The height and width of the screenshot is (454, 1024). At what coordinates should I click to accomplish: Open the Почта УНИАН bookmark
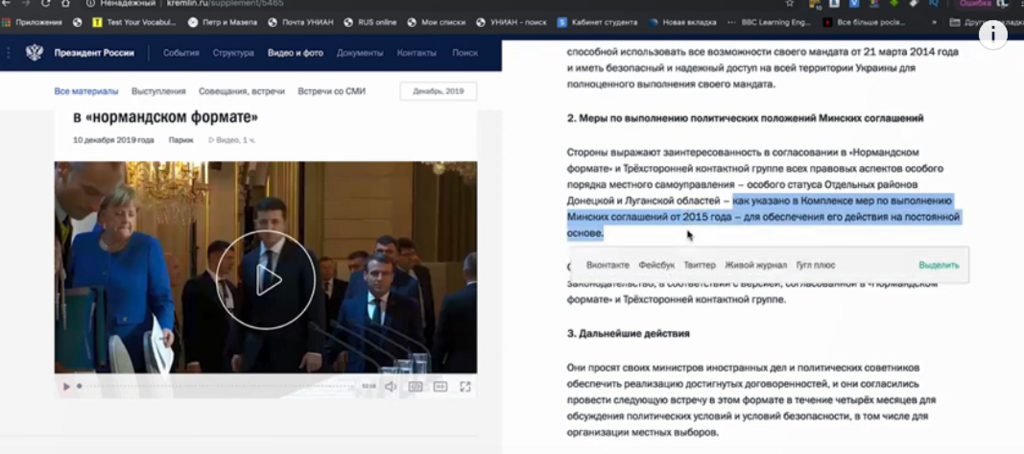pos(300,22)
